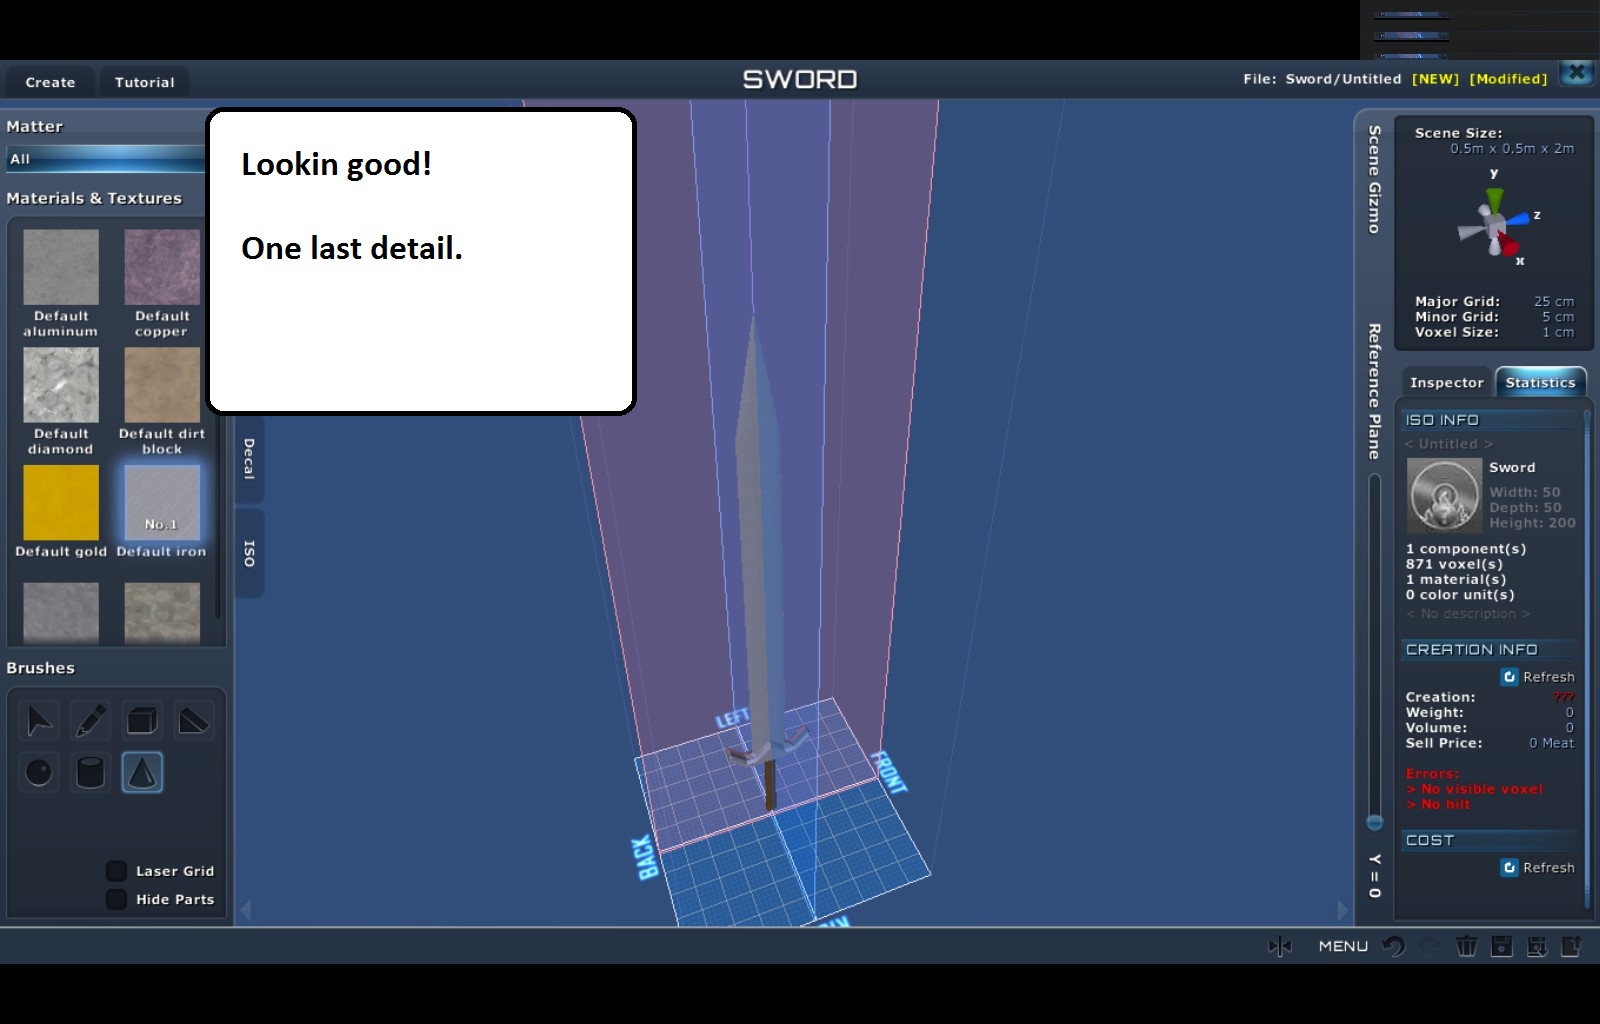This screenshot has width=1600, height=1024.
Task: Click Refresh under Creation Info
Action: tap(1538, 677)
